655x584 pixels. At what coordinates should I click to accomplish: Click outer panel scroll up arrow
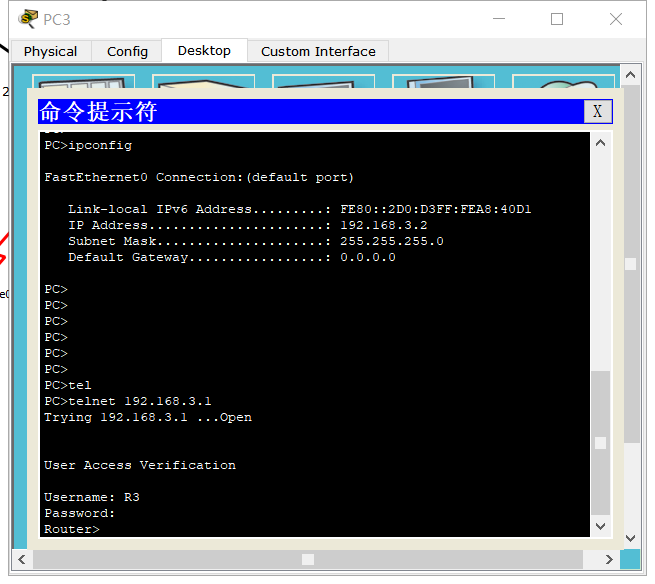click(x=630, y=75)
